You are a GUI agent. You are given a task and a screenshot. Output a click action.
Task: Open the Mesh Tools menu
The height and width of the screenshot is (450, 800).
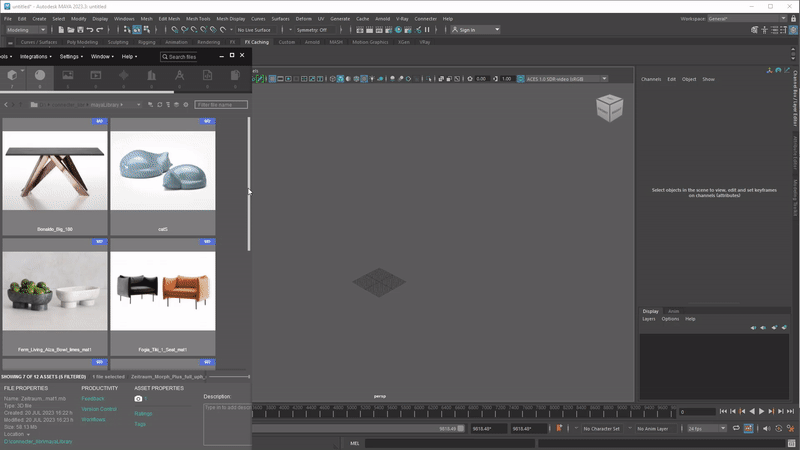pyautogui.click(x=198, y=18)
